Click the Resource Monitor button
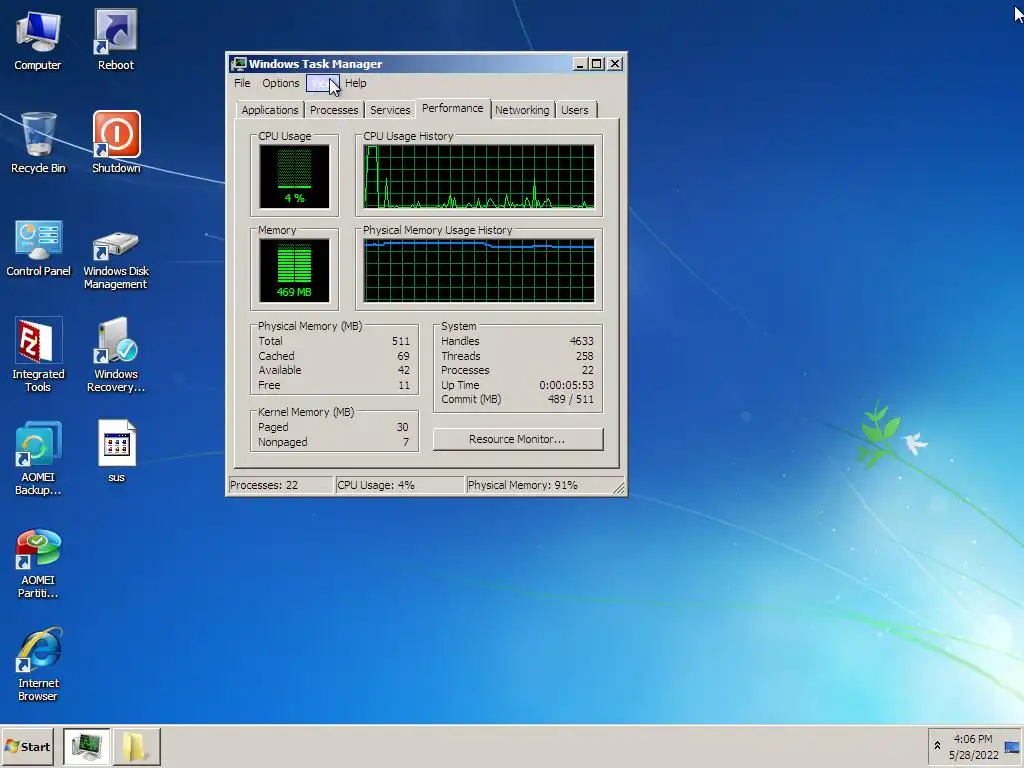1024x768 pixels. pyautogui.click(x=517, y=439)
